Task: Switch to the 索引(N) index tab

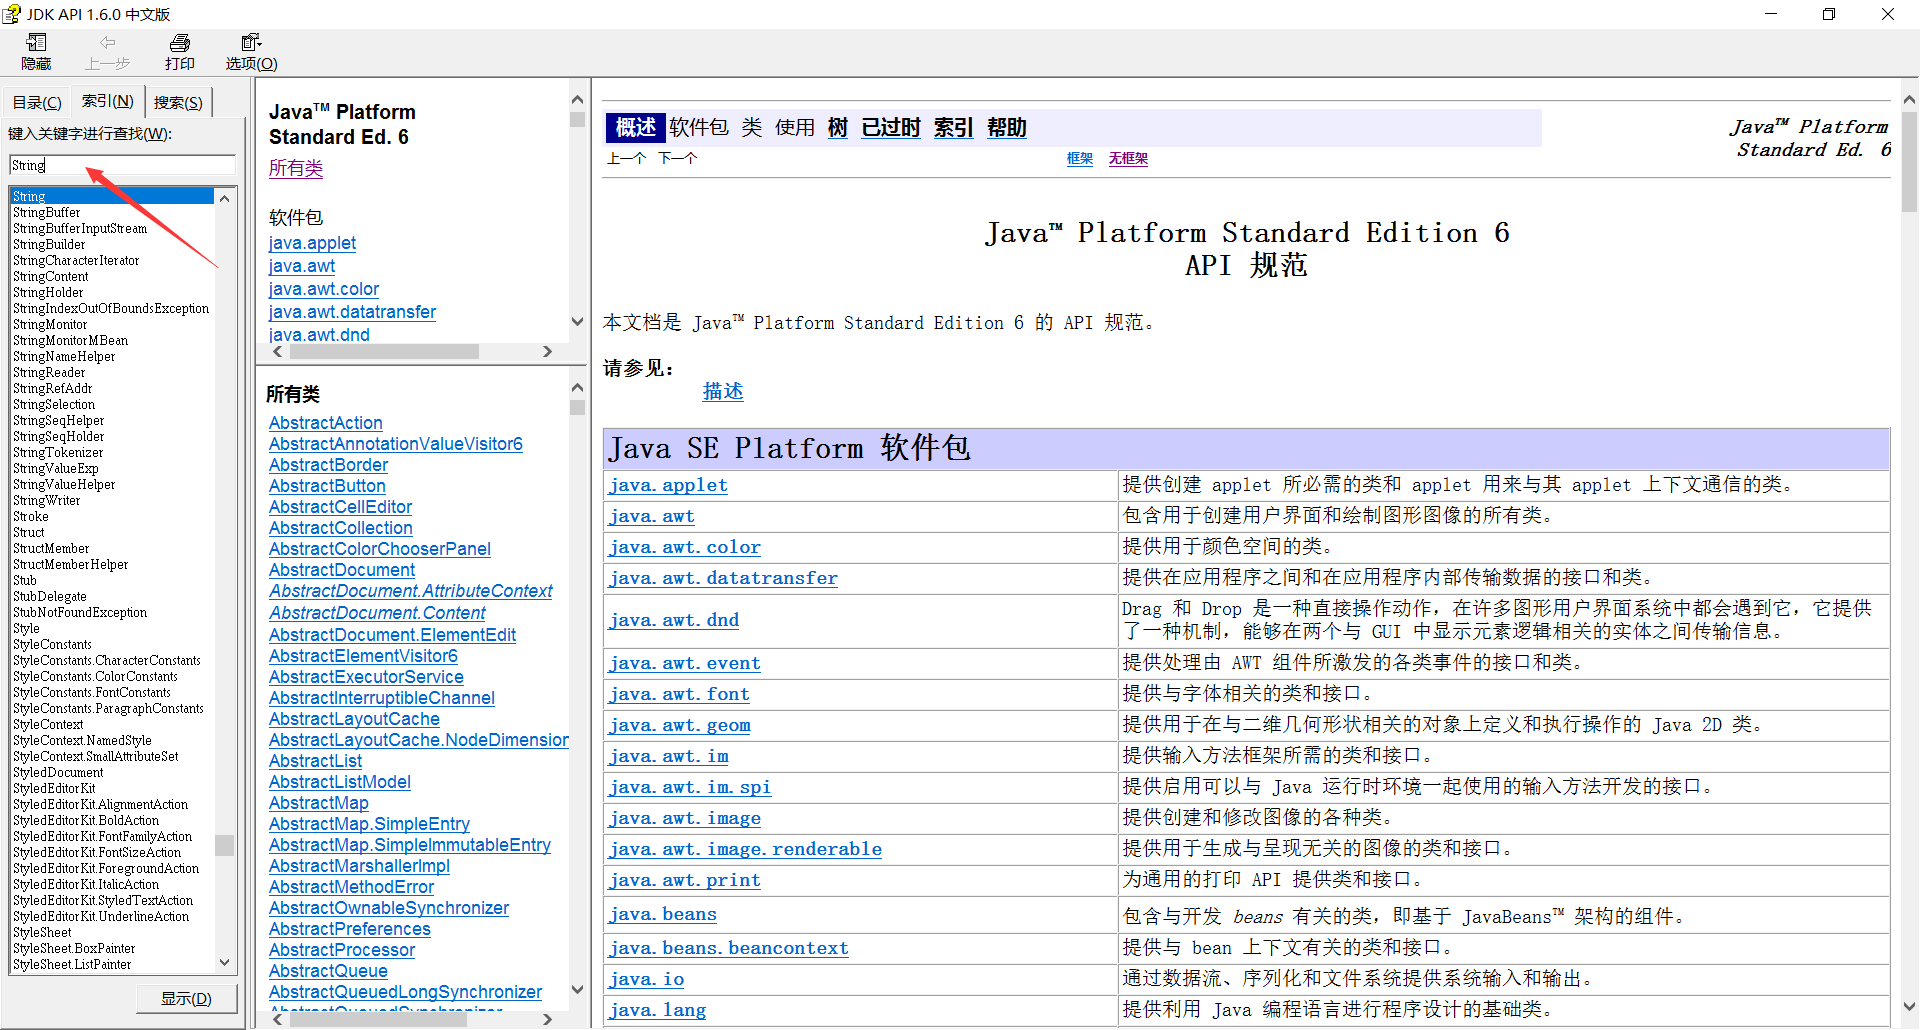Action: [x=107, y=101]
